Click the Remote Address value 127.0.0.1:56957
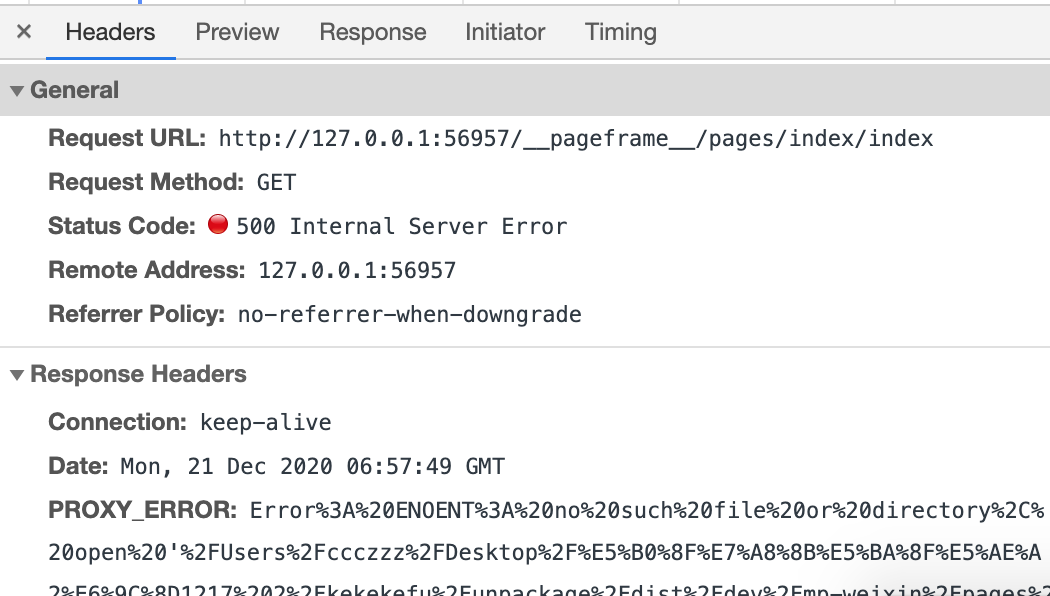The width and height of the screenshot is (1050, 596). (357, 271)
